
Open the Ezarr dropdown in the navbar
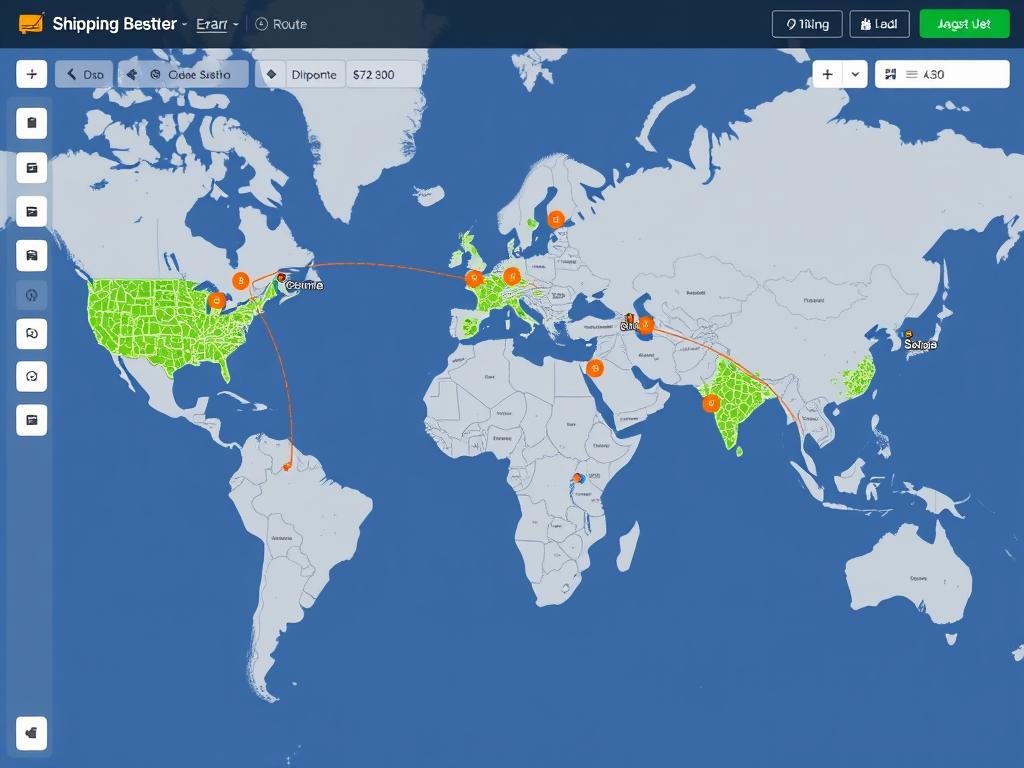[x=216, y=24]
